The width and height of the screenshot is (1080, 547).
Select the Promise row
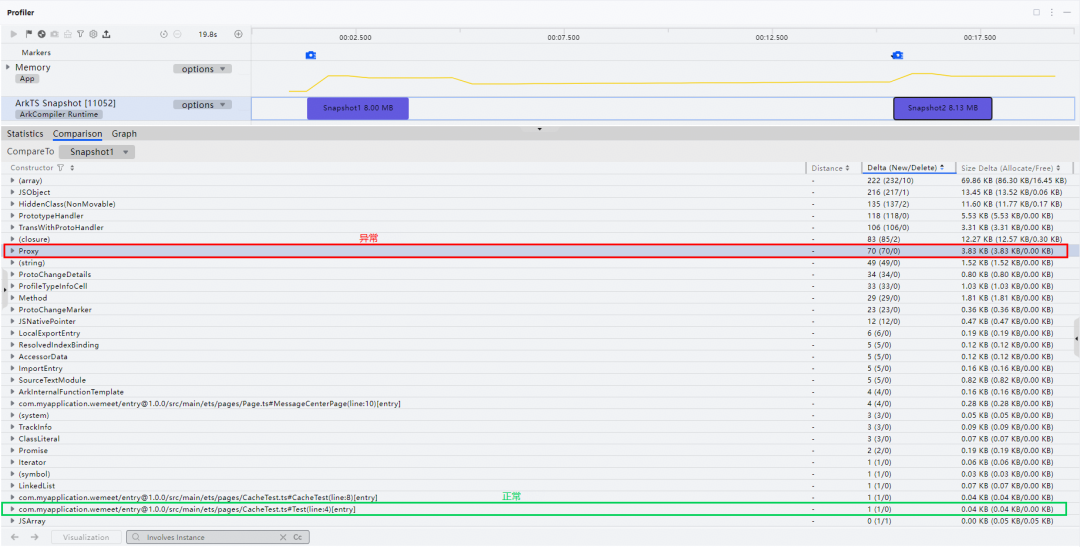[539, 451]
